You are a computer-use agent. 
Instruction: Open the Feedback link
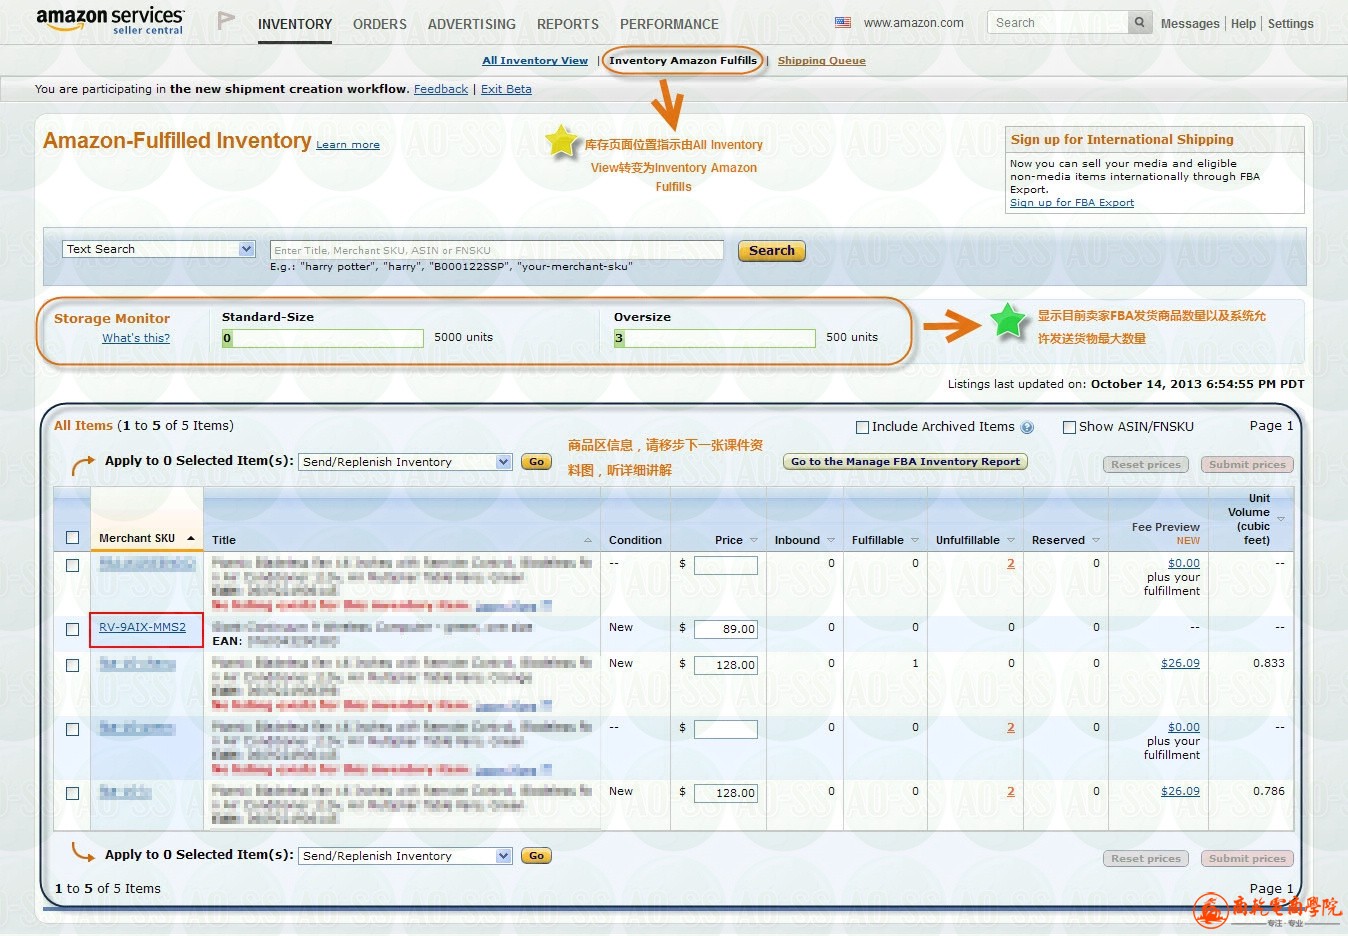click(x=441, y=89)
